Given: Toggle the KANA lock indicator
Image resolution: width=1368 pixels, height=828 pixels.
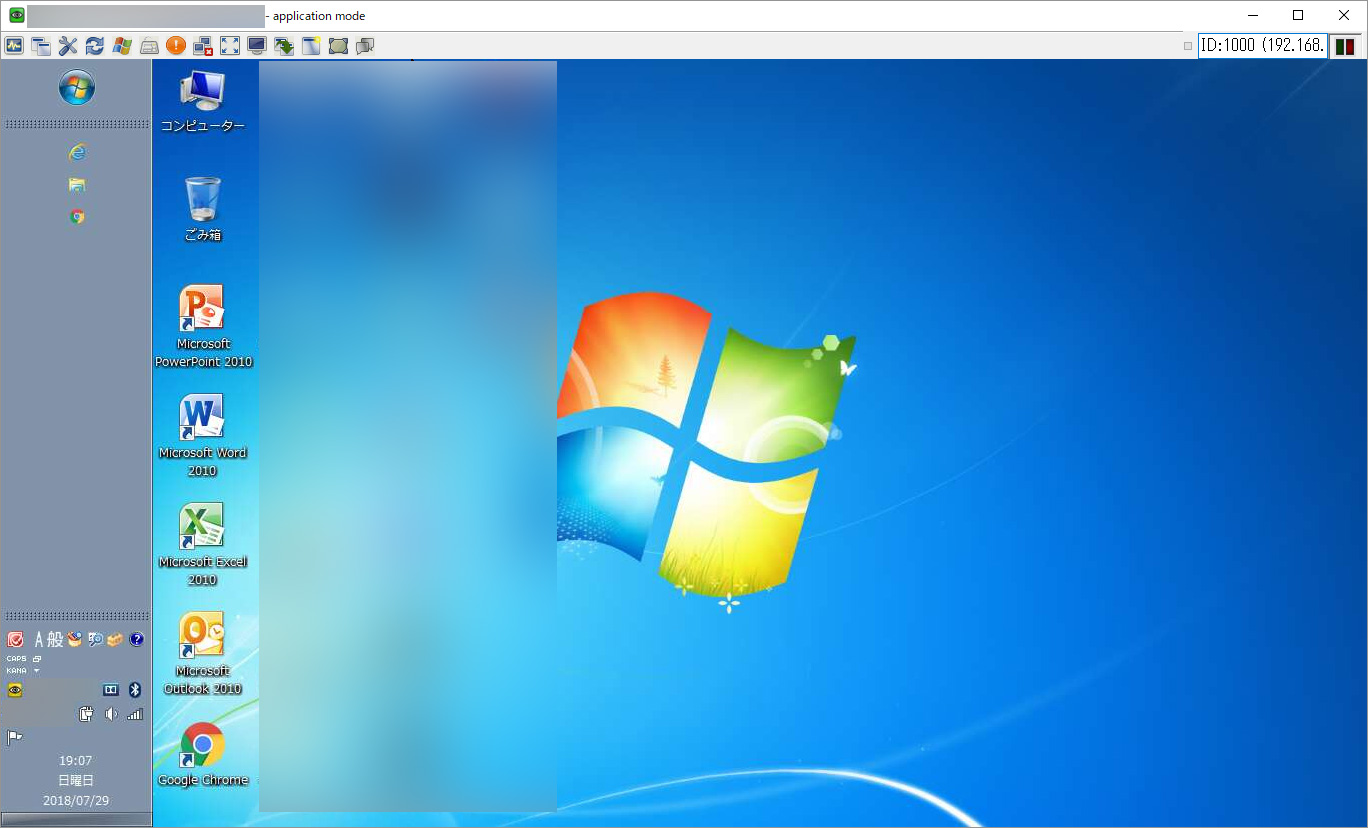Looking at the screenshot, I should (x=16, y=670).
